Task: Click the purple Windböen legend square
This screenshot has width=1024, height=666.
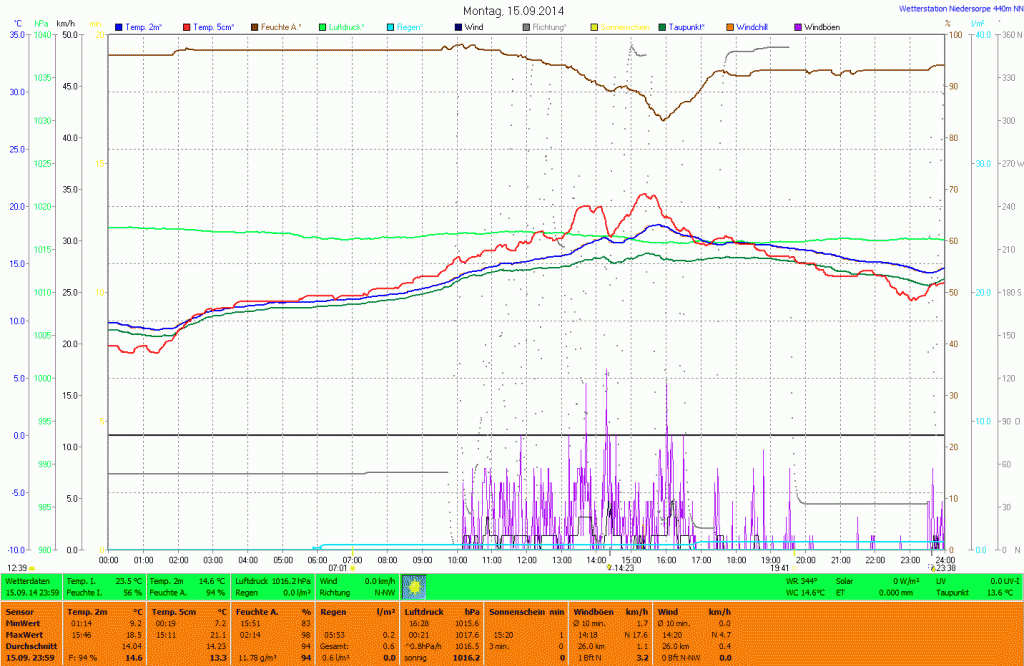Action: click(x=797, y=25)
